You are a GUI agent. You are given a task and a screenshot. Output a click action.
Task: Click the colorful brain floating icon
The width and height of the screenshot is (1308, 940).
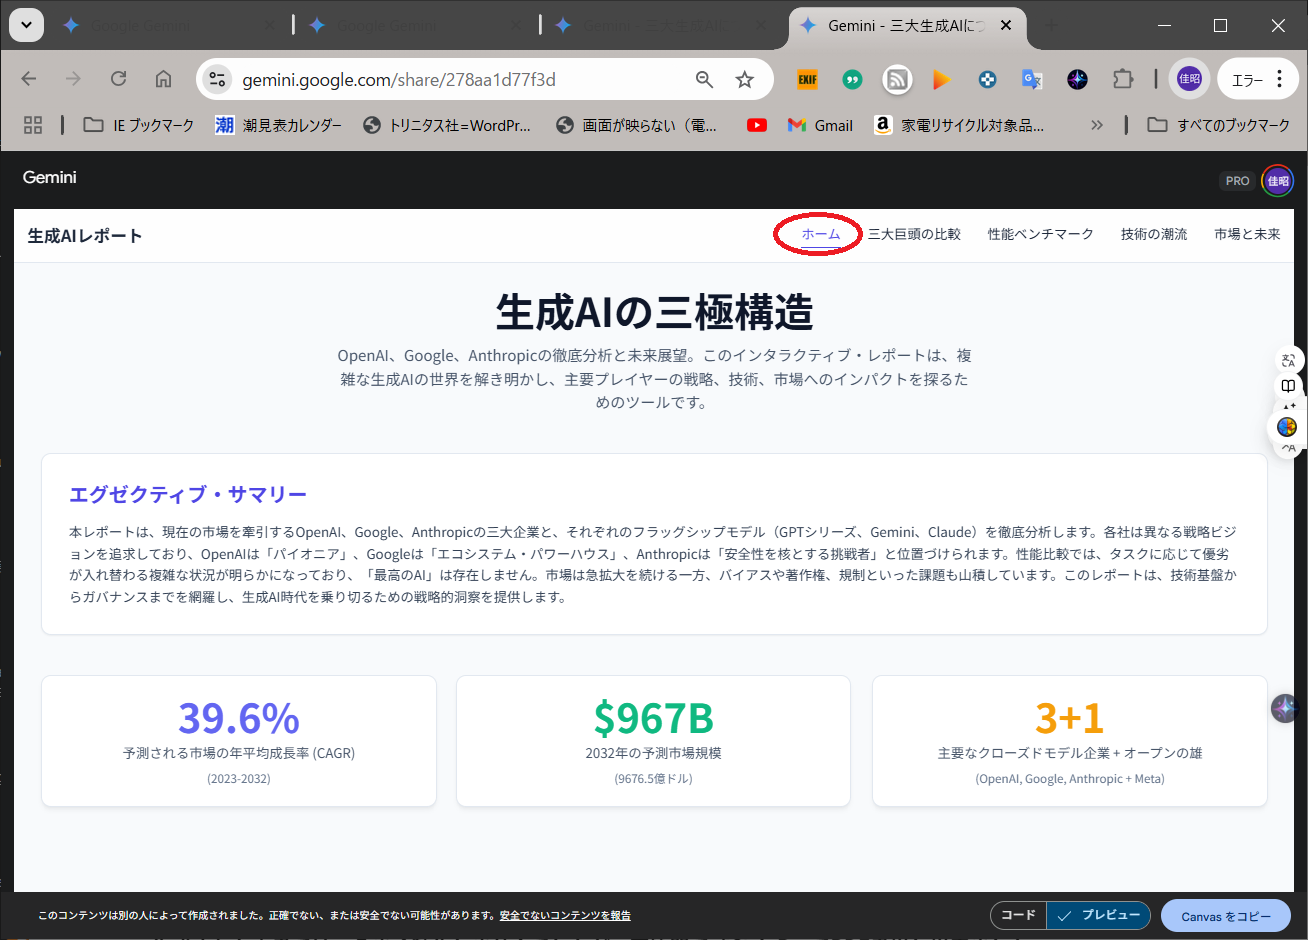[x=1287, y=427]
